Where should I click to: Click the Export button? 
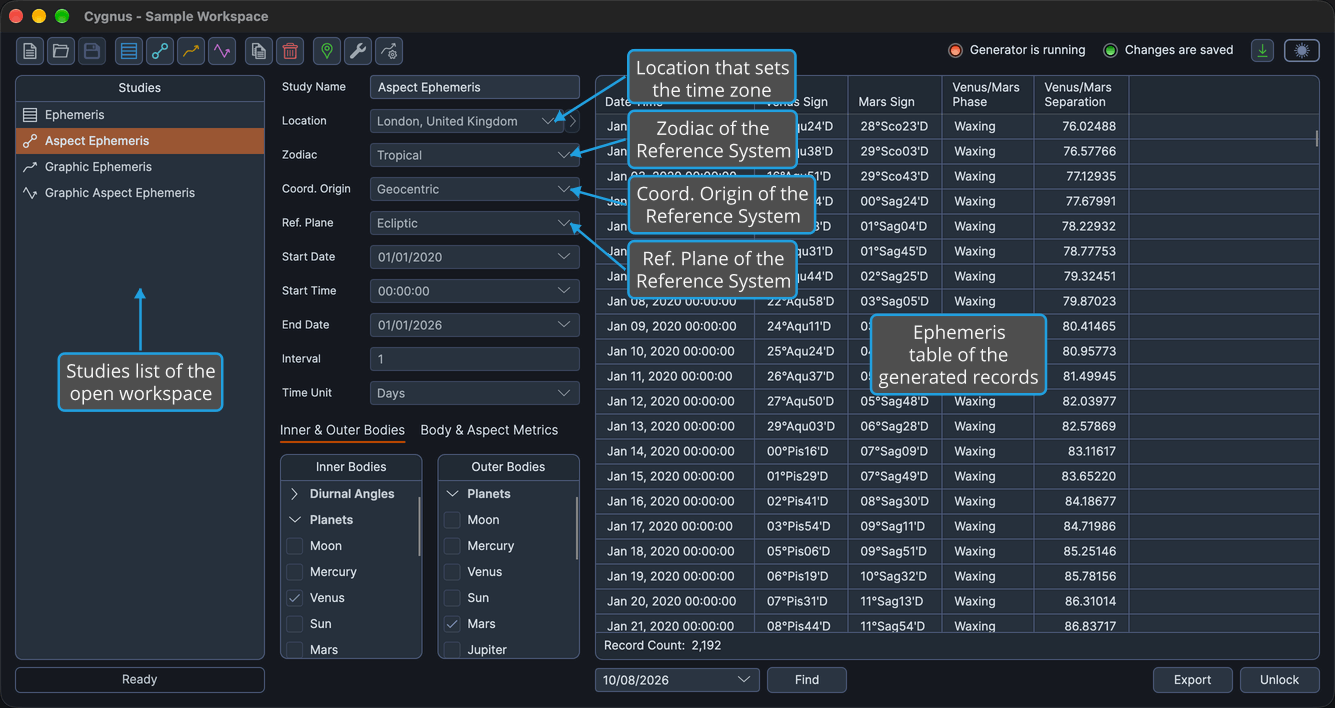coord(1192,680)
